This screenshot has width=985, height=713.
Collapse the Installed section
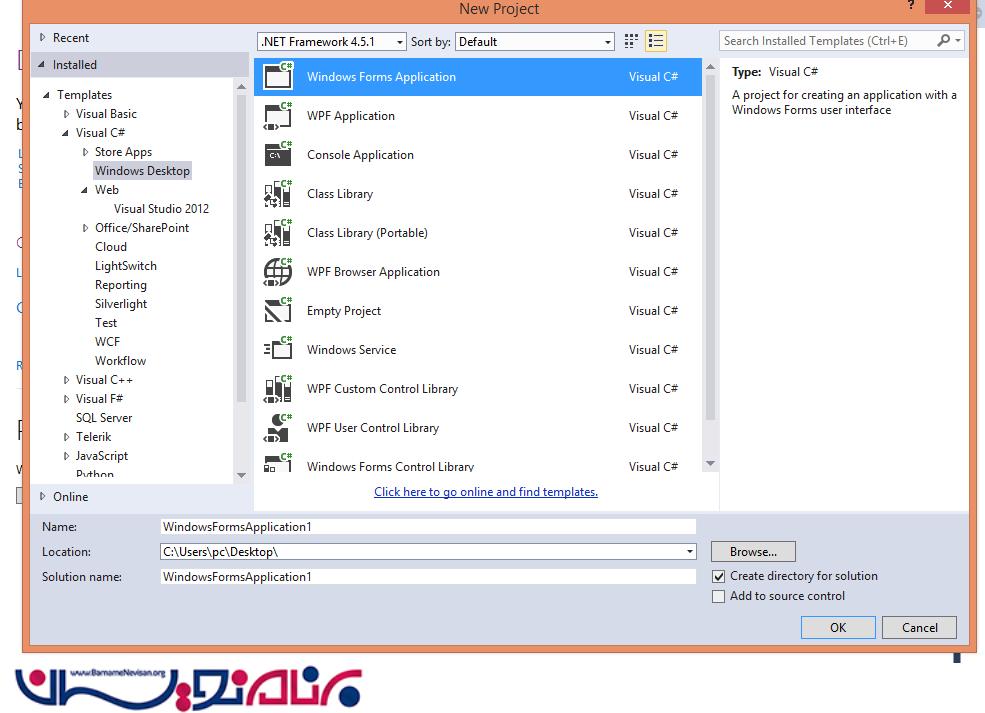tap(42, 65)
